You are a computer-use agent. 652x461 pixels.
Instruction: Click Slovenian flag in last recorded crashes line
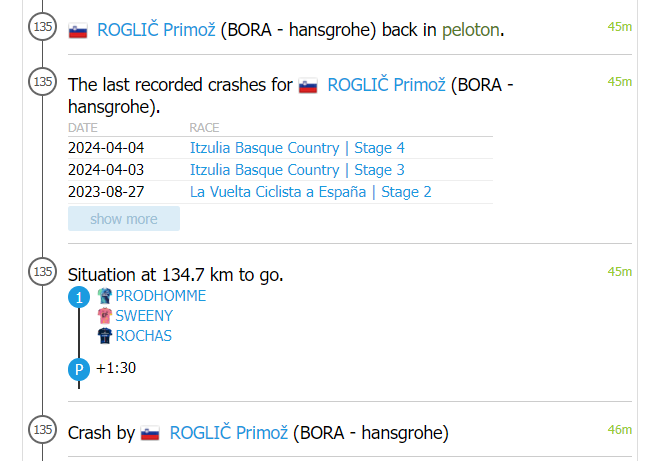308,87
